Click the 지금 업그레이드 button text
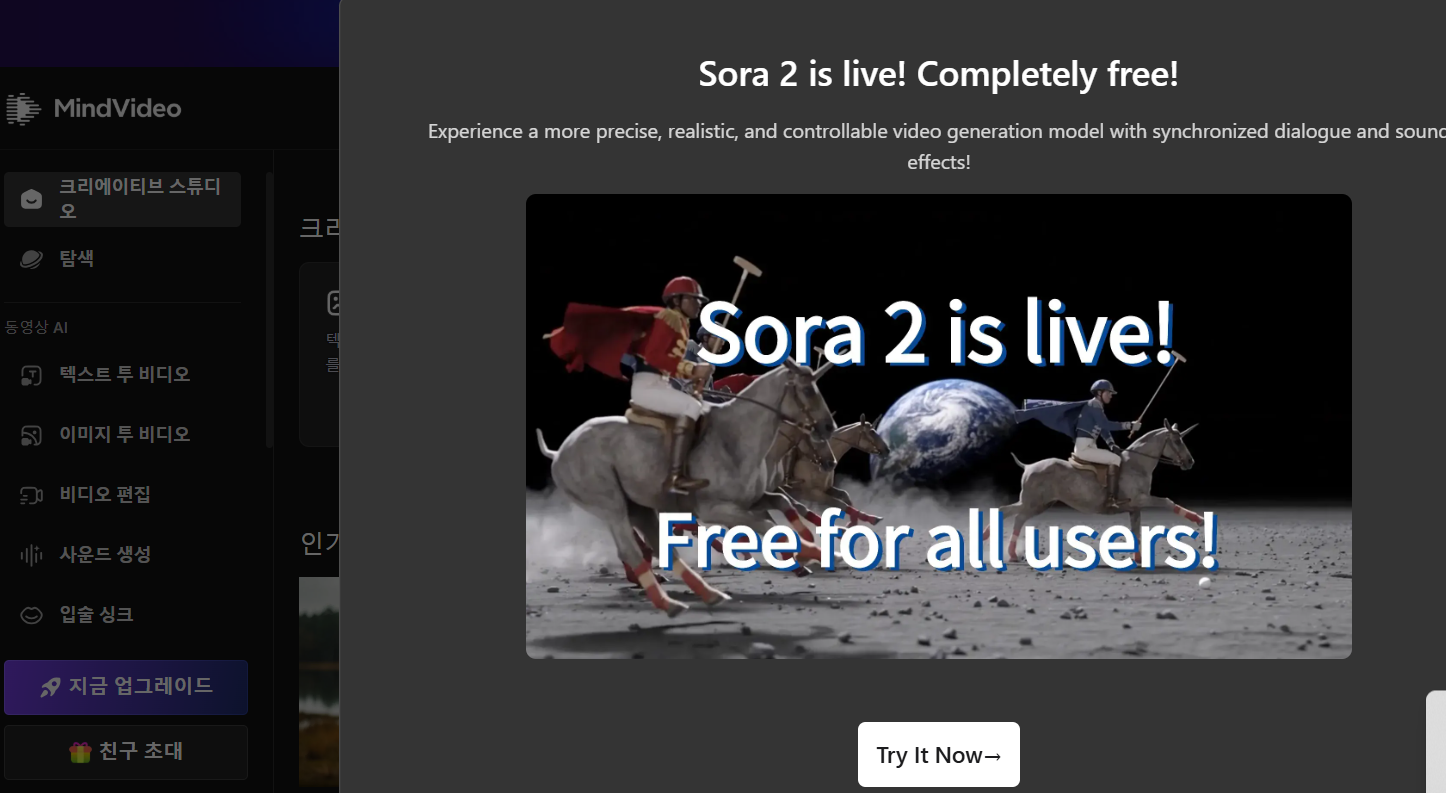This screenshot has height=793, width=1446. click(x=141, y=686)
